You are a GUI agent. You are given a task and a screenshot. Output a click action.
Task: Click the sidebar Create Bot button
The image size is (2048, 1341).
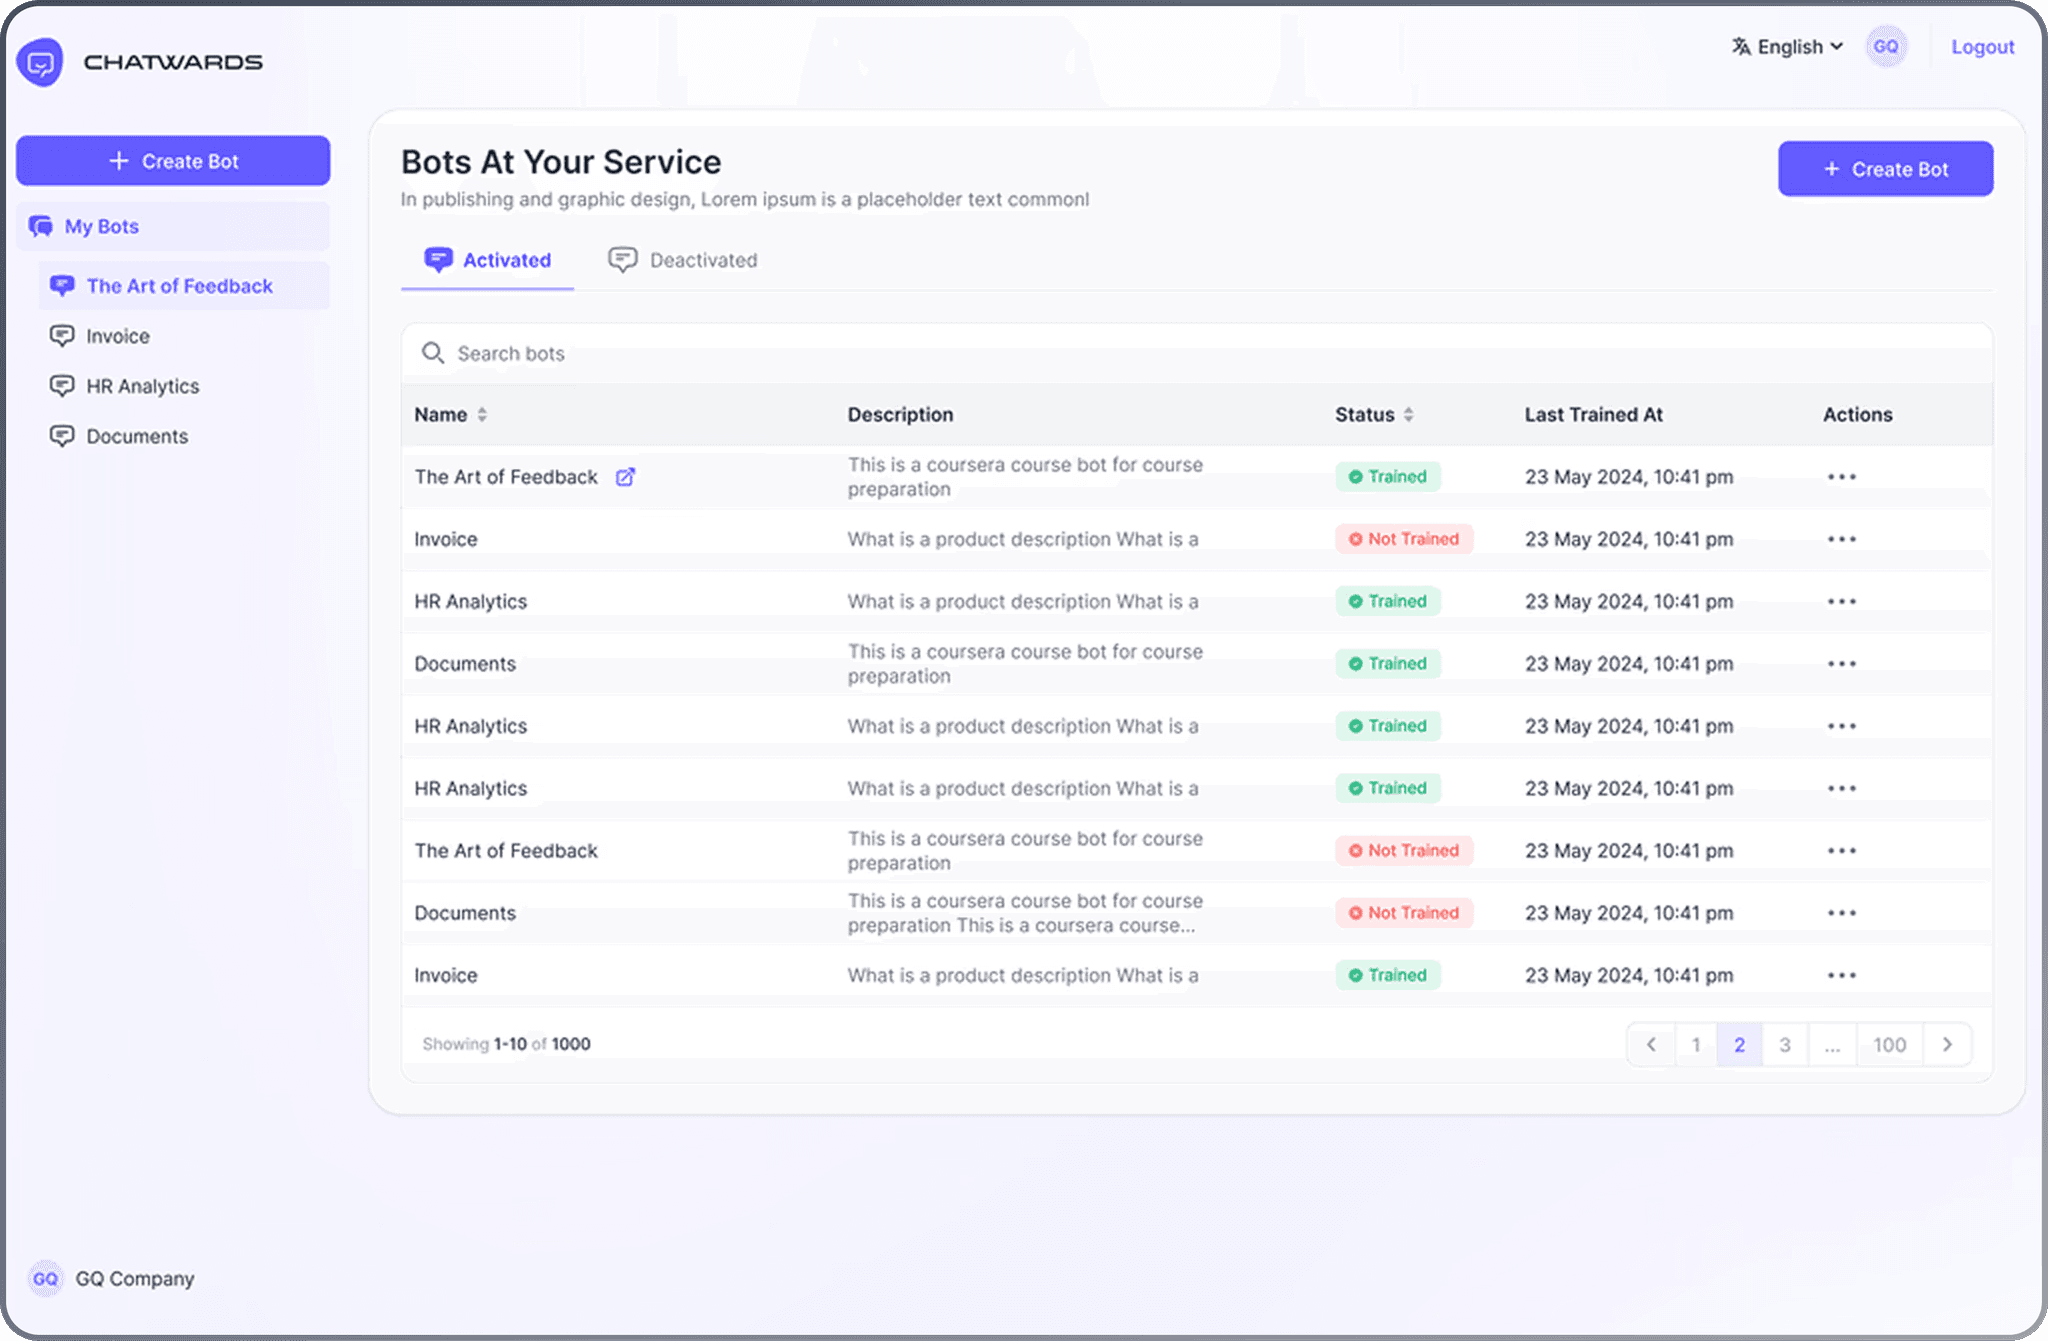point(173,161)
